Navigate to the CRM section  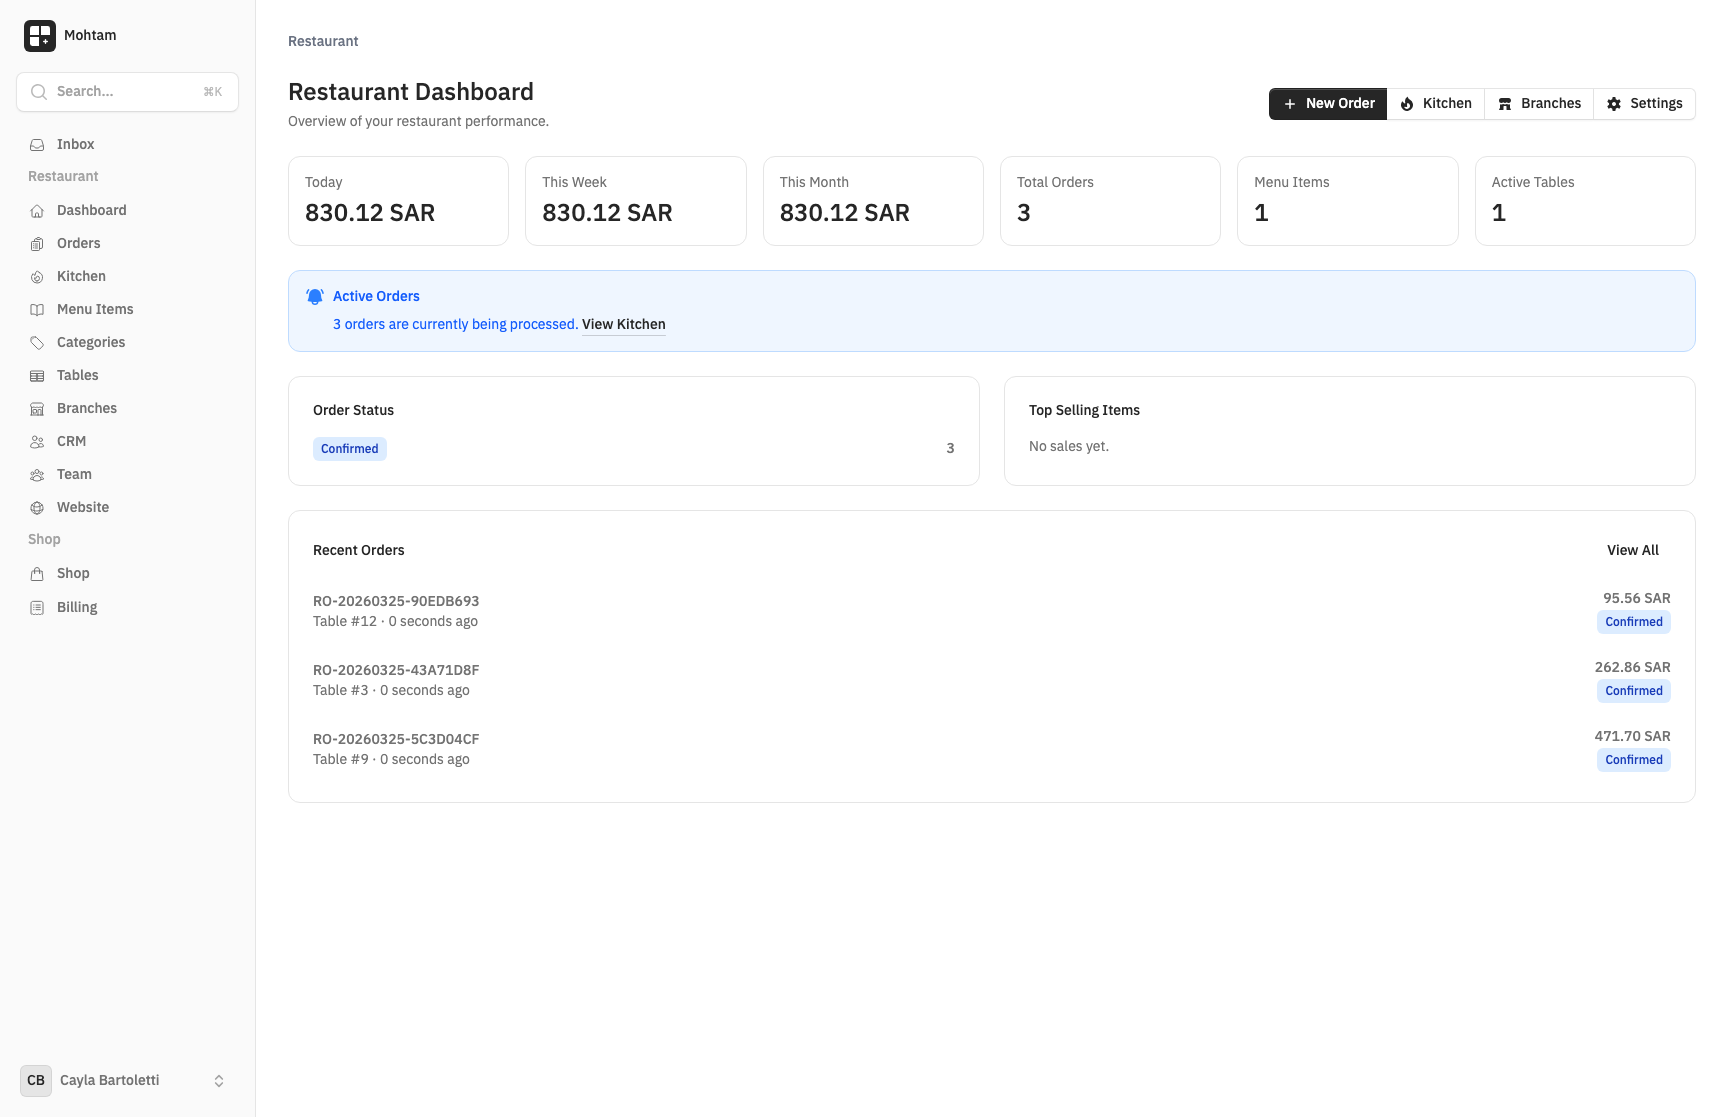point(71,441)
